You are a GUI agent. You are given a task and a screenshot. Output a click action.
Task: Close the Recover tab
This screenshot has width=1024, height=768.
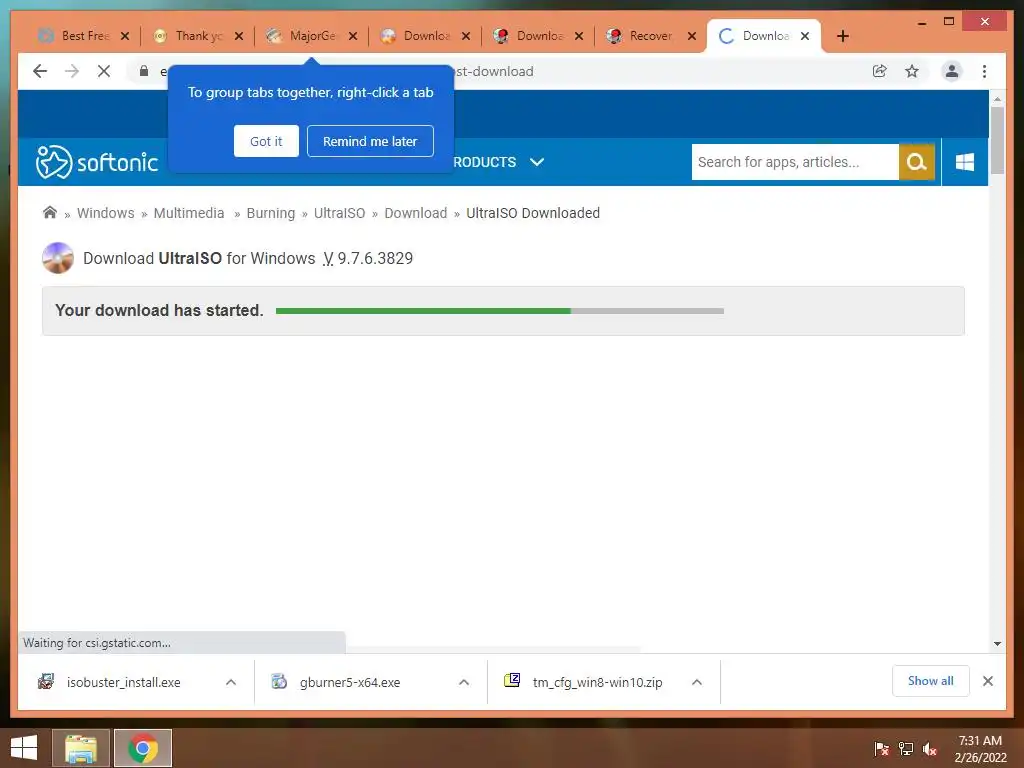692,36
